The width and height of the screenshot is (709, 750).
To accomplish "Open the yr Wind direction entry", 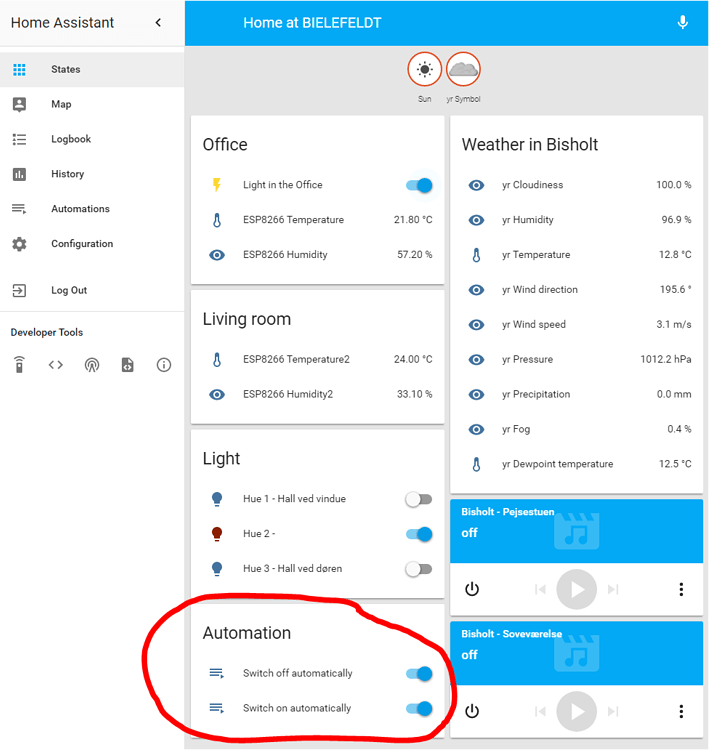I will point(576,290).
